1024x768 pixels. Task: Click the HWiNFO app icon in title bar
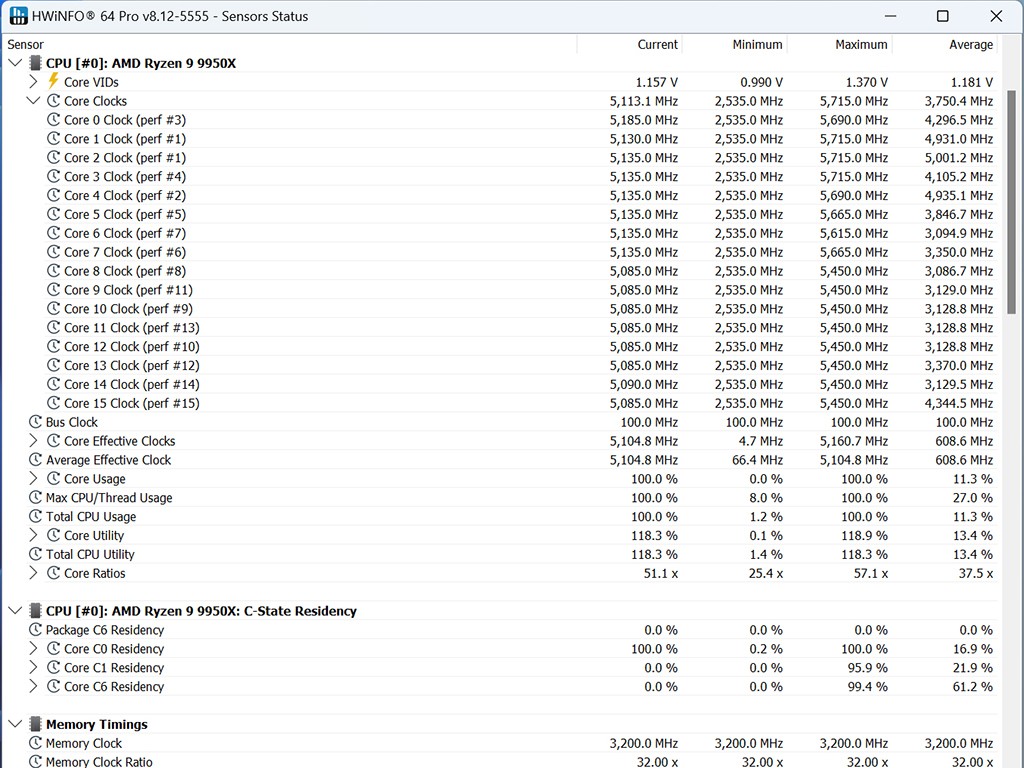[18, 16]
